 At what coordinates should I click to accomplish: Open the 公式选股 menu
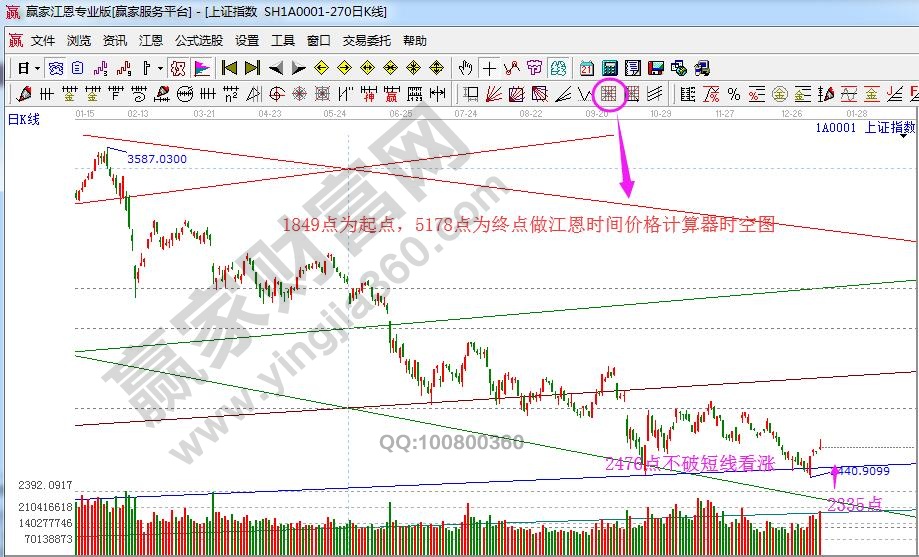click(x=198, y=41)
